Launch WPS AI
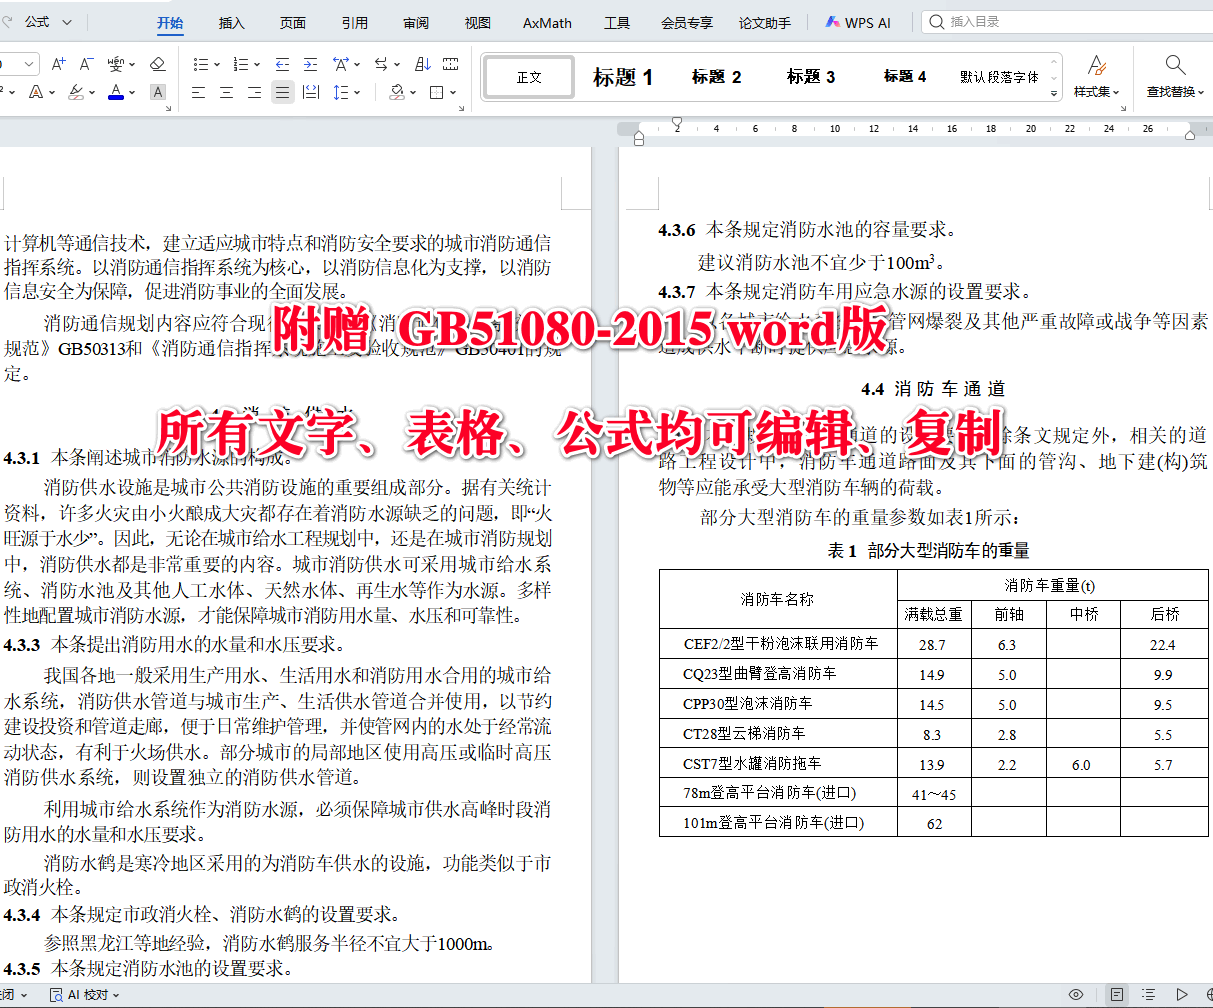This screenshot has height=1008, width=1213. point(857,22)
